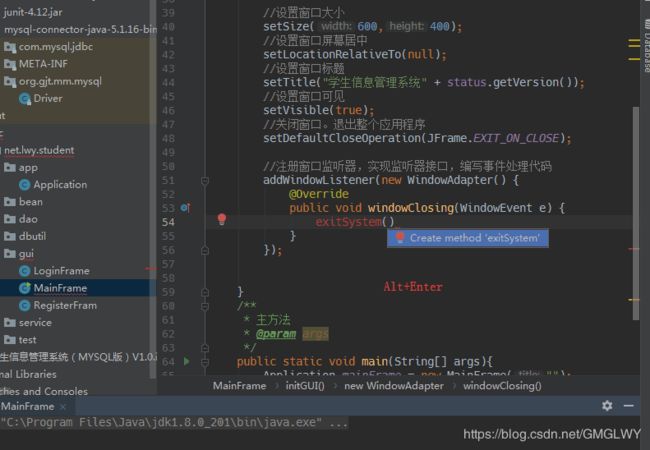Click initGUI() in the editor breadcrumb
Image resolution: width=650 pixels, height=450 pixels.
pos(305,386)
